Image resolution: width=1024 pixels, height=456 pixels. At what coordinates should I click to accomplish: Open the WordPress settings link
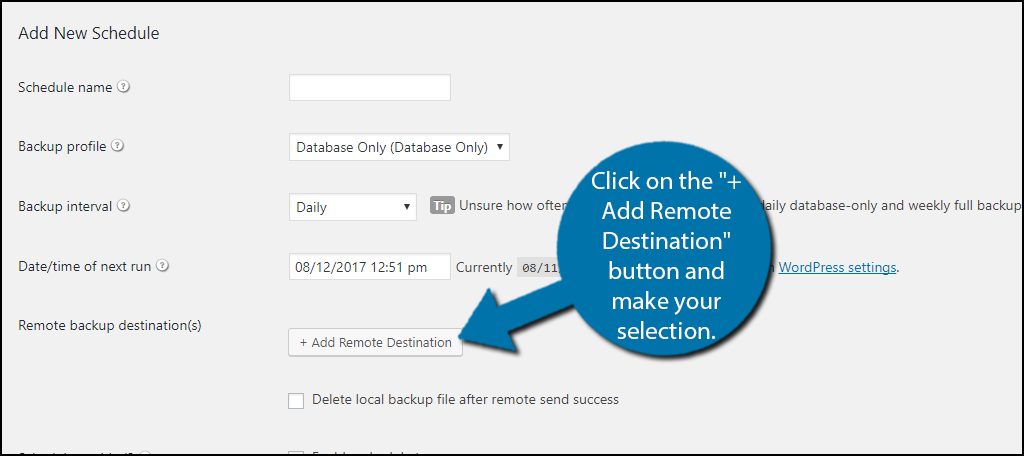coord(838,267)
